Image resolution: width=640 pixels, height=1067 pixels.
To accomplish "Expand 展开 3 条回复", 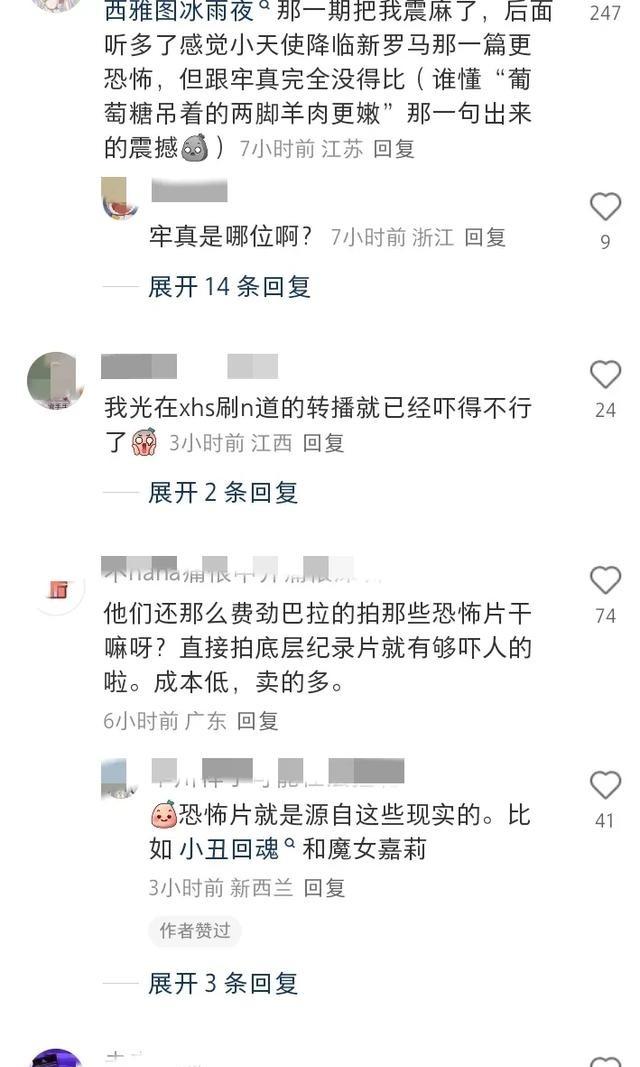I will pos(223,983).
